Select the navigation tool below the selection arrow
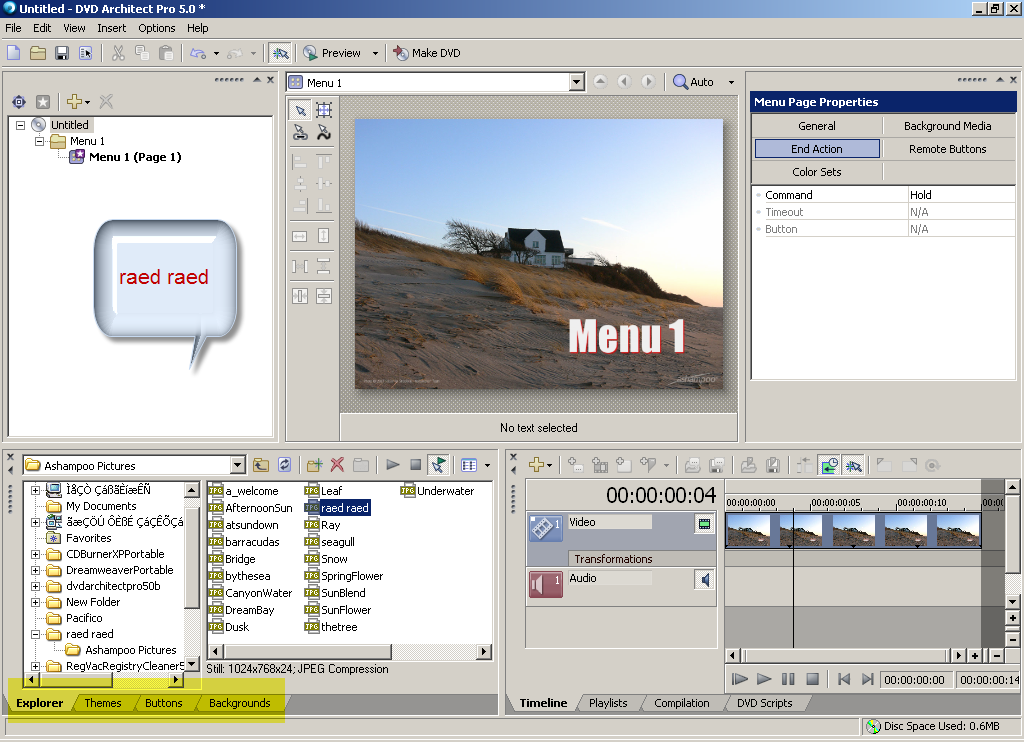Viewport: 1024px width, 742px height. coord(300,133)
